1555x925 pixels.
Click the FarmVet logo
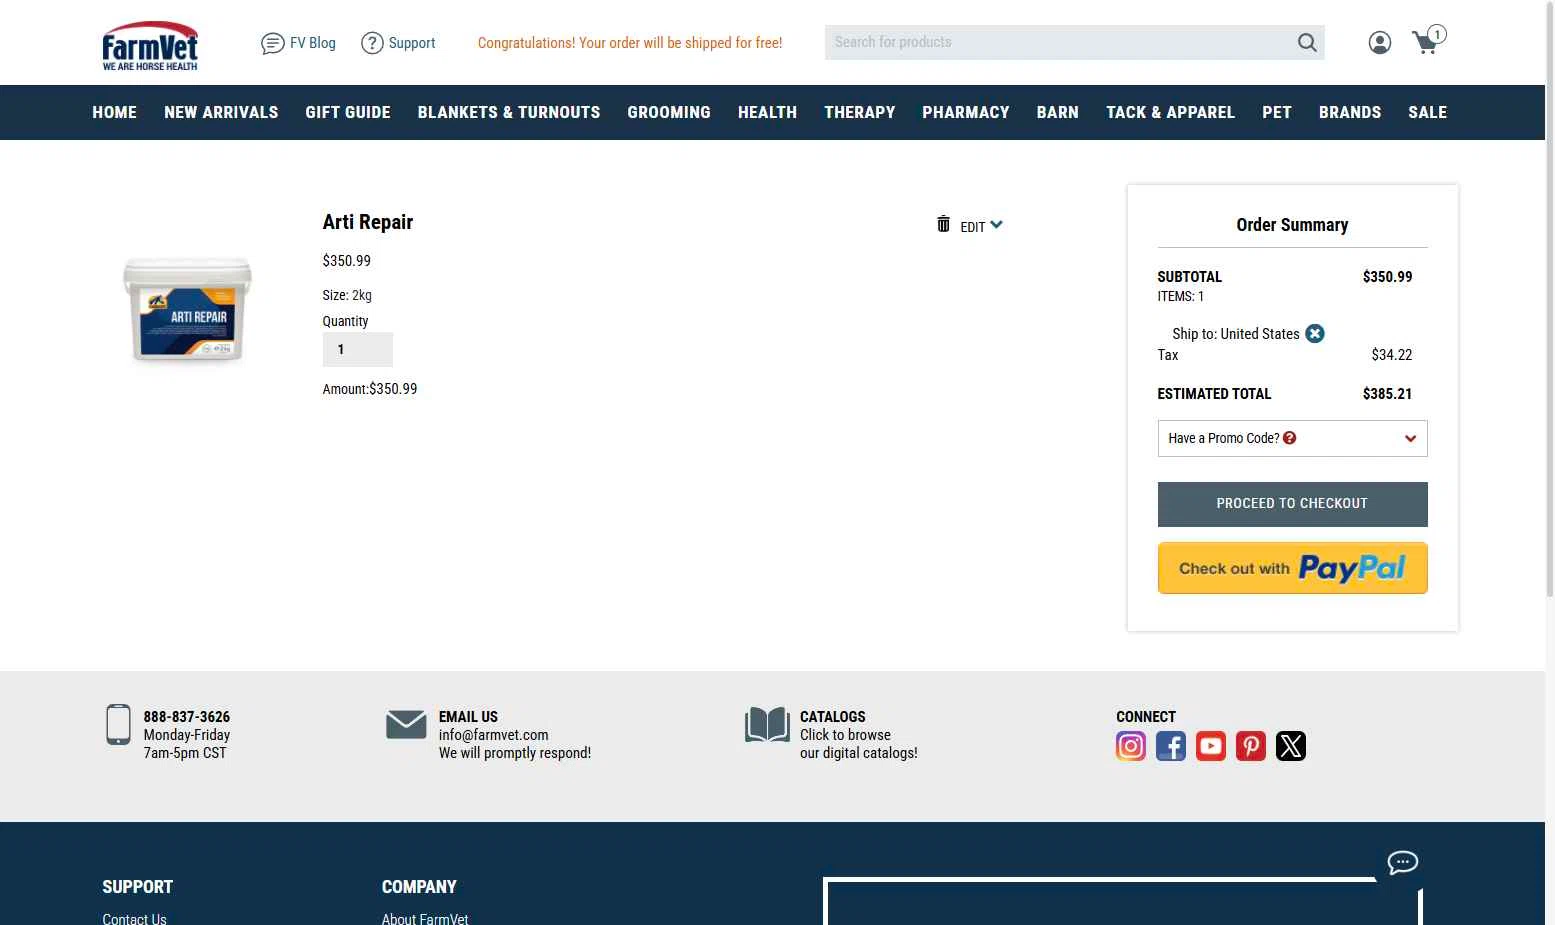pyautogui.click(x=150, y=45)
